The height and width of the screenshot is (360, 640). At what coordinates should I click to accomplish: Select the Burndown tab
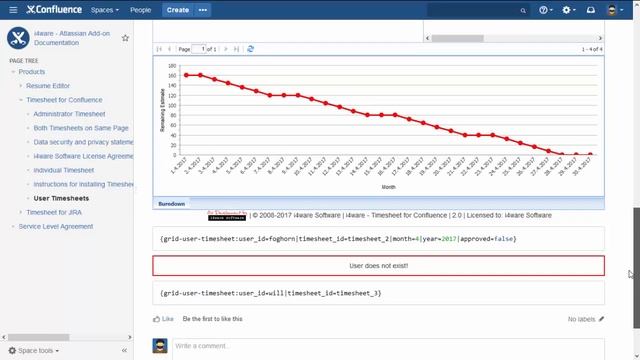coord(171,204)
